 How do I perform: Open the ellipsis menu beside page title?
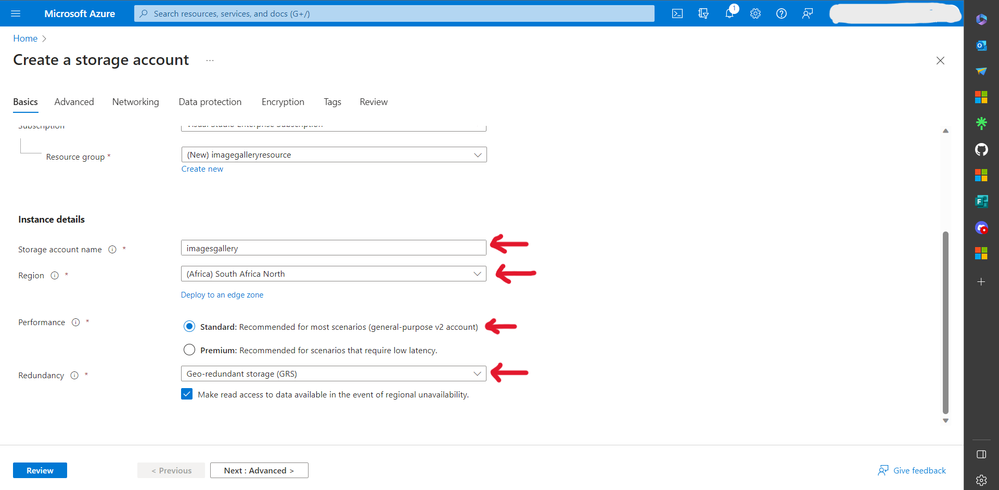tap(210, 61)
